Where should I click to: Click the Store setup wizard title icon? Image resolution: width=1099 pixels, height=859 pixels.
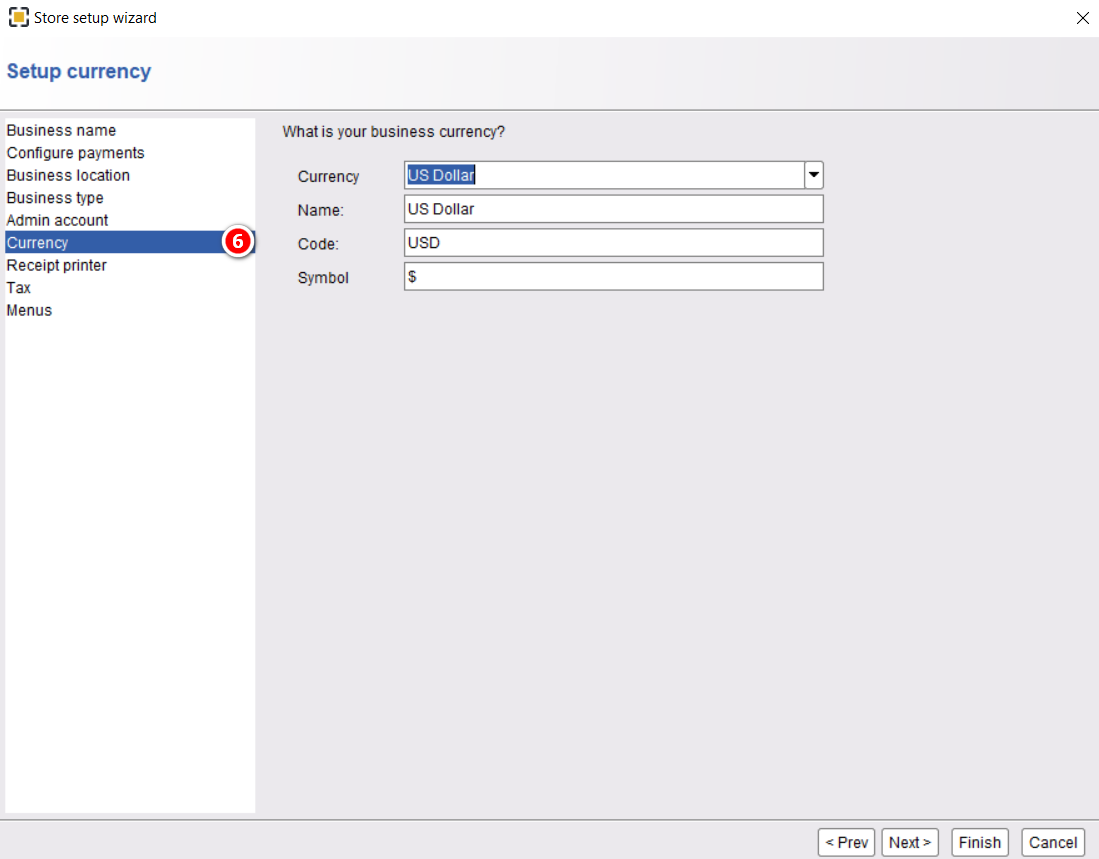pos(19,18)
